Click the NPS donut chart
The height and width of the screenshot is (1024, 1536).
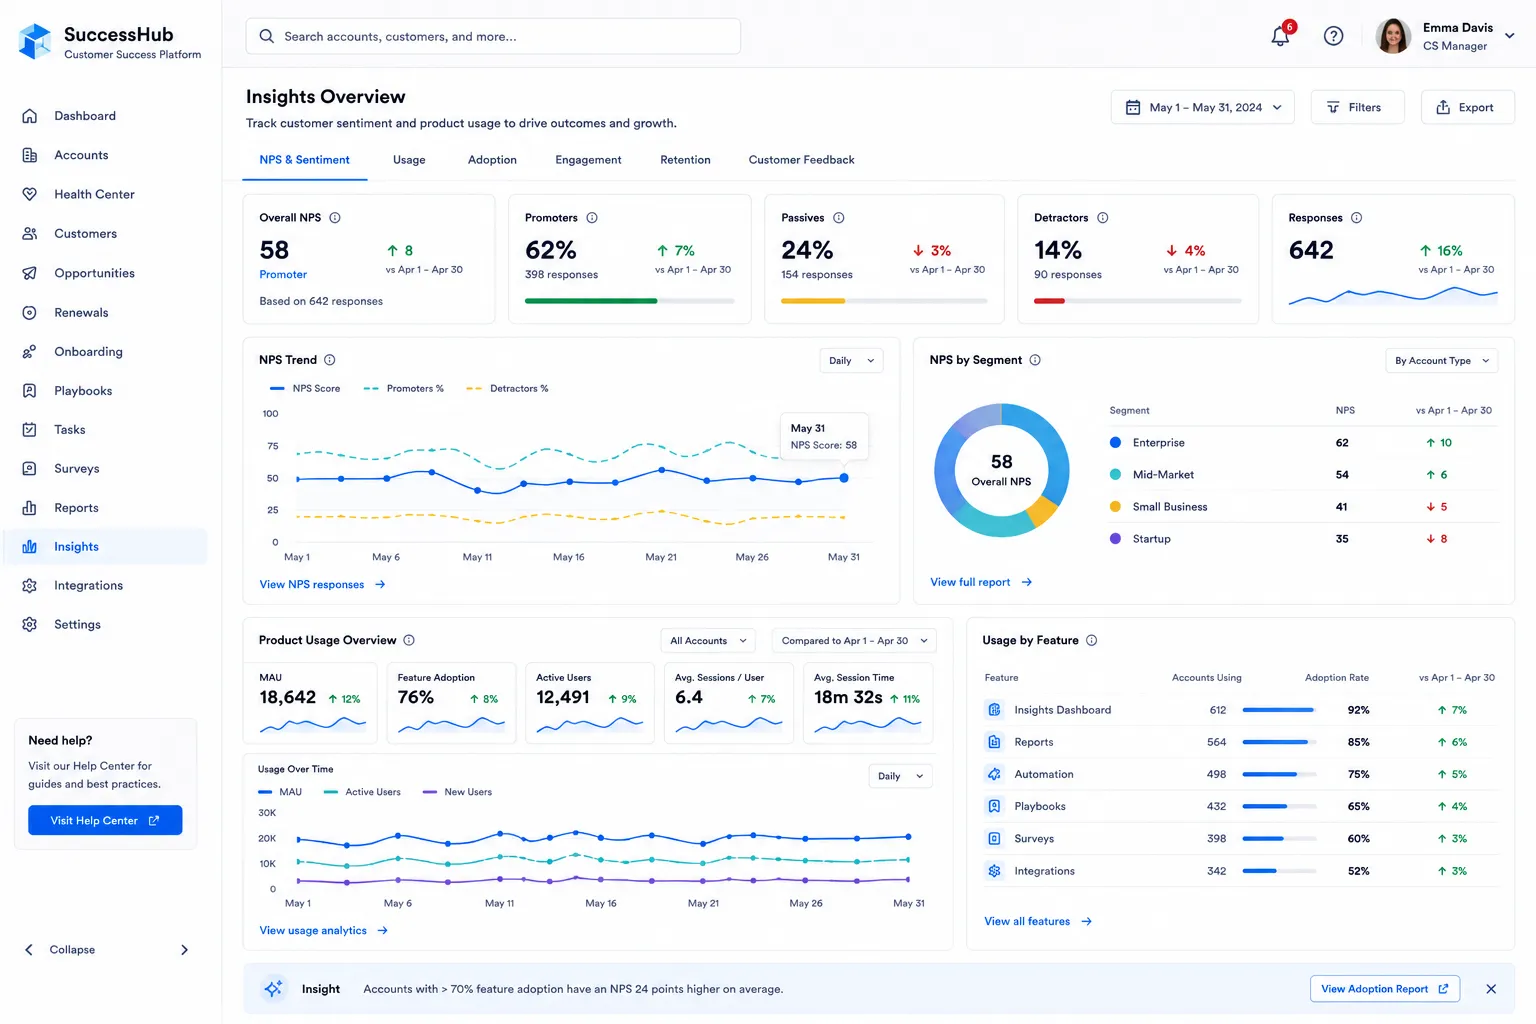pyautogui.click(x=1002, y=470)
